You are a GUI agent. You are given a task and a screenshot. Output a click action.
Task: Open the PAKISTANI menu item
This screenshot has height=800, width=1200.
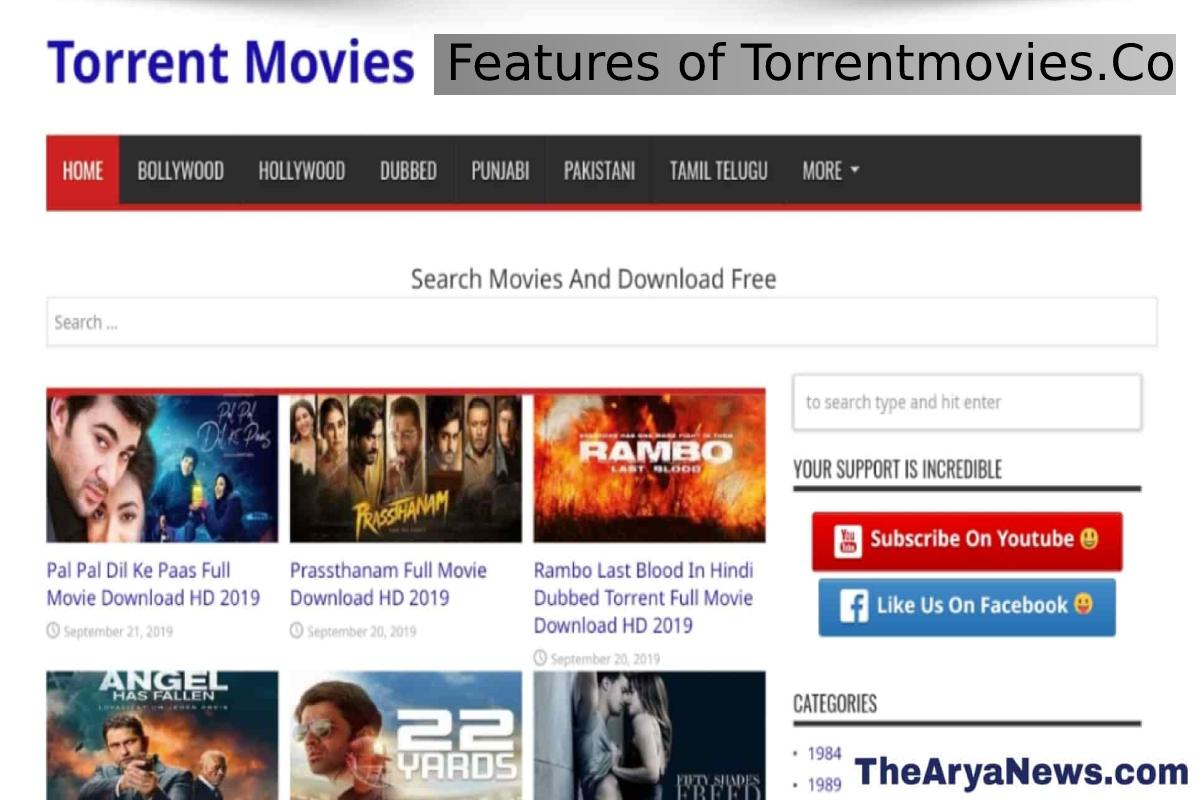coord(599,171)
